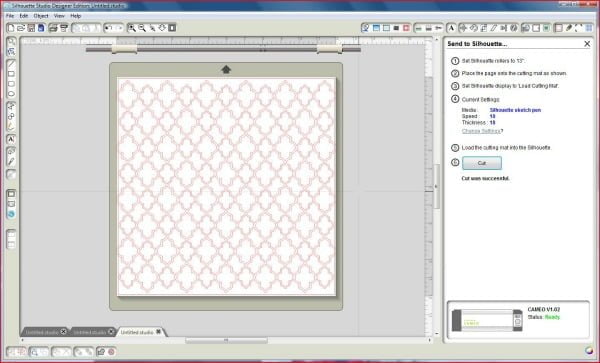This screenshot has height=363, width=600.
Task: Select the rectangle drawing tool
Action: pyautogui.click(x=11, y=74)
